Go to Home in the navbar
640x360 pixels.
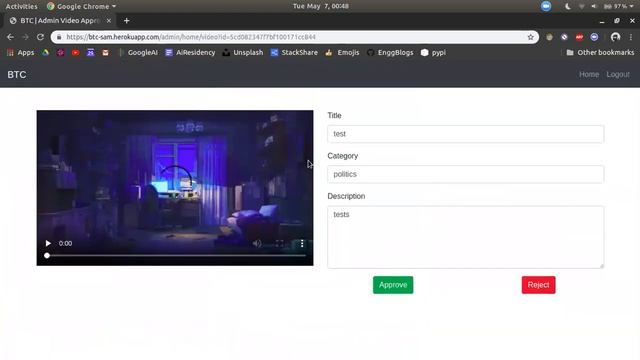589,74
